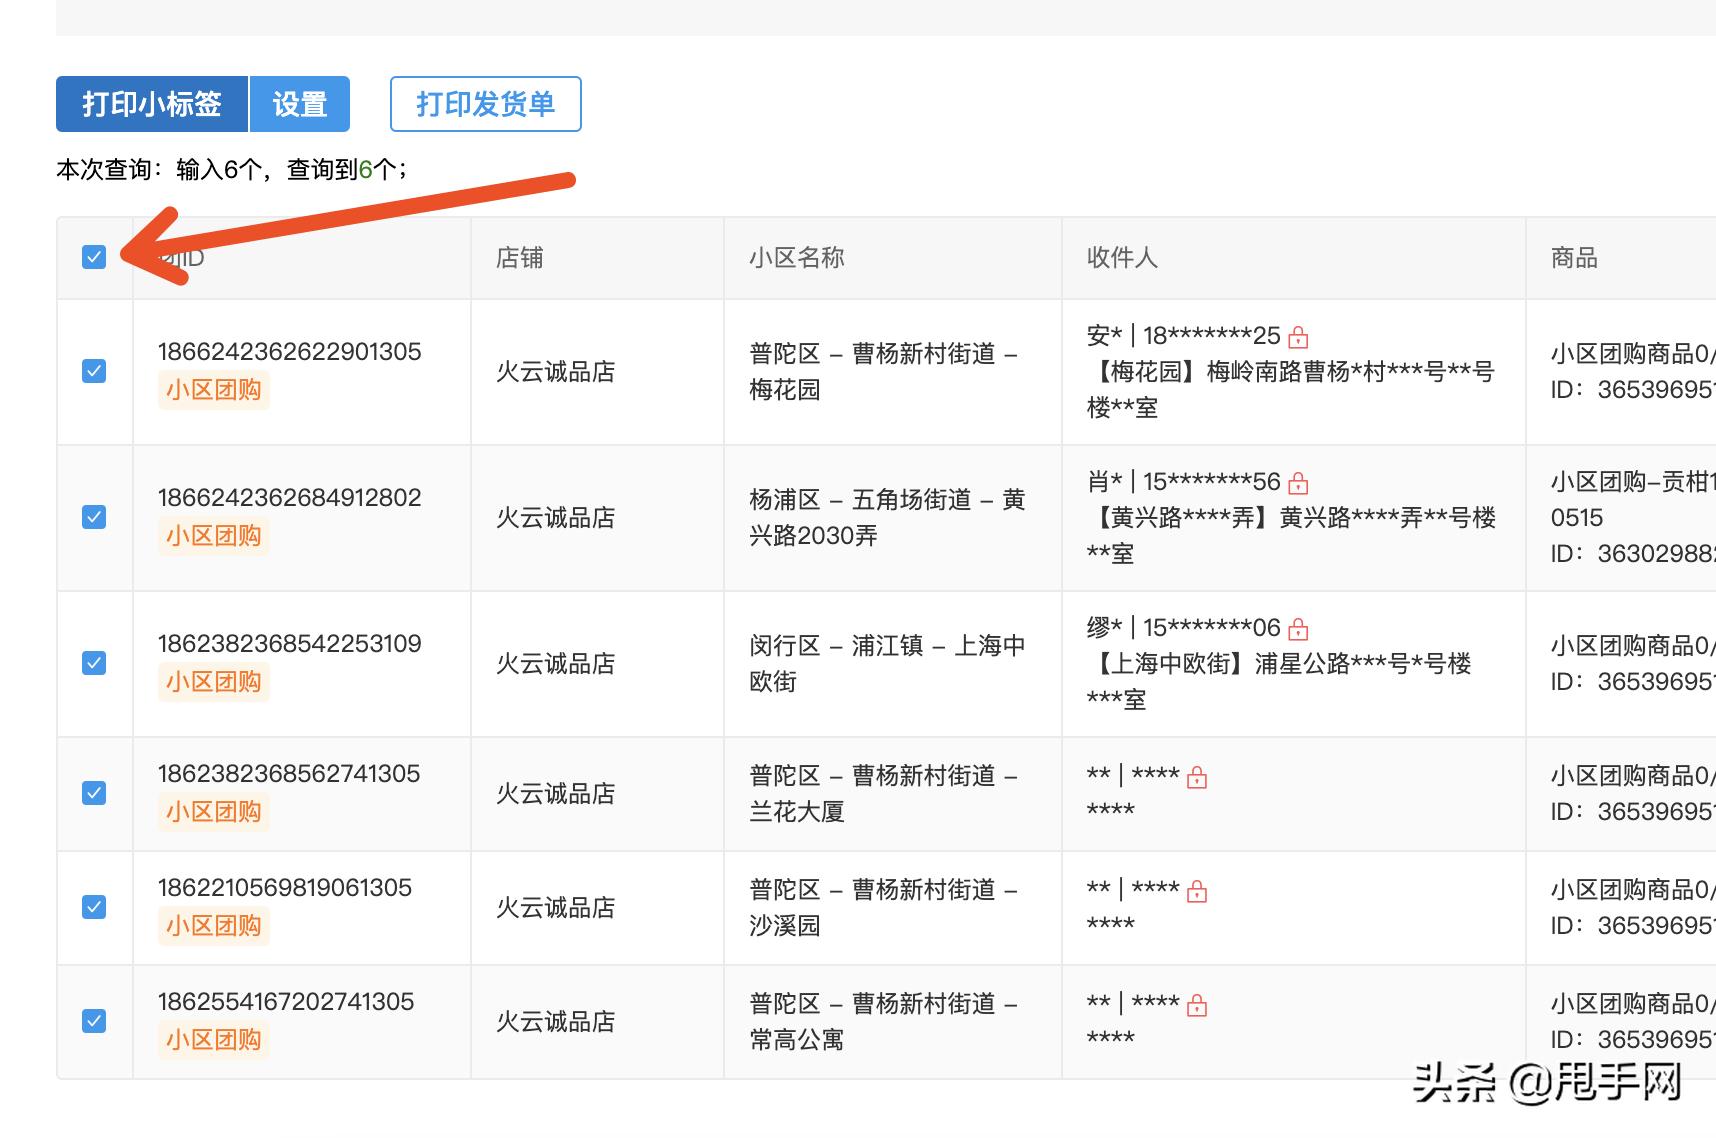The width and height of the screenshot is (1716, 1138).
Task: Select the order ID 1866242362684912802
Action: tap(290, 497)
